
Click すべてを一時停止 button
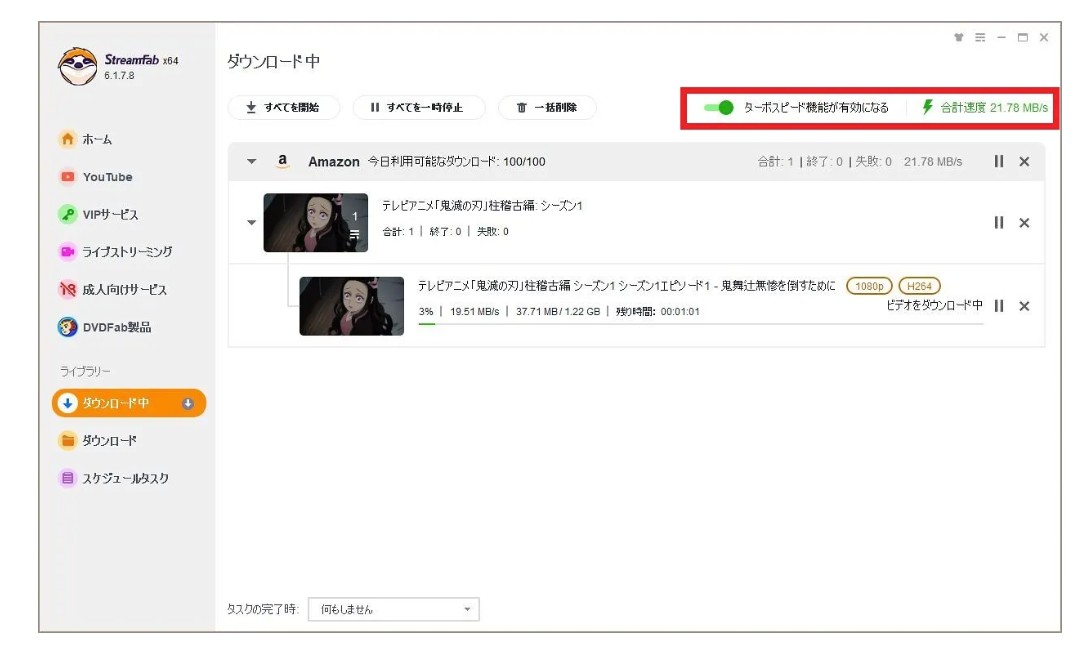[x=418, y=108]
